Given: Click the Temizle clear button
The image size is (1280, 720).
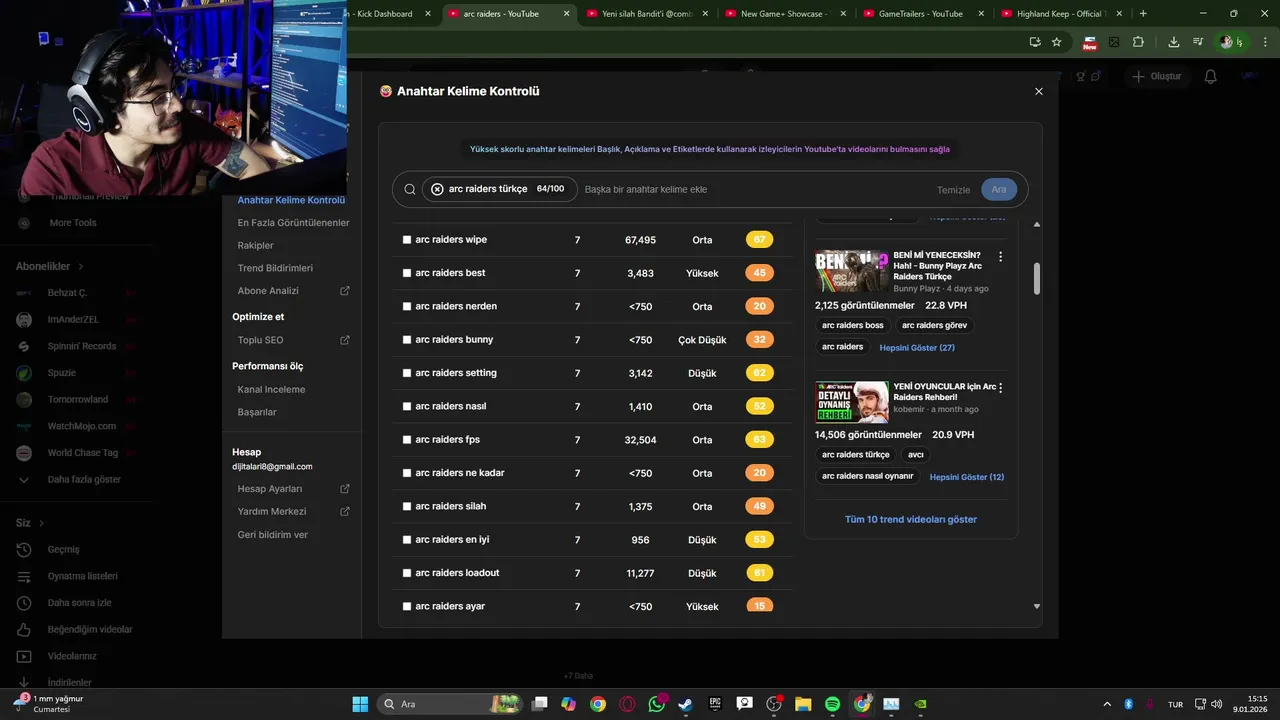Looking at the screenshot, I should [953, 190].
